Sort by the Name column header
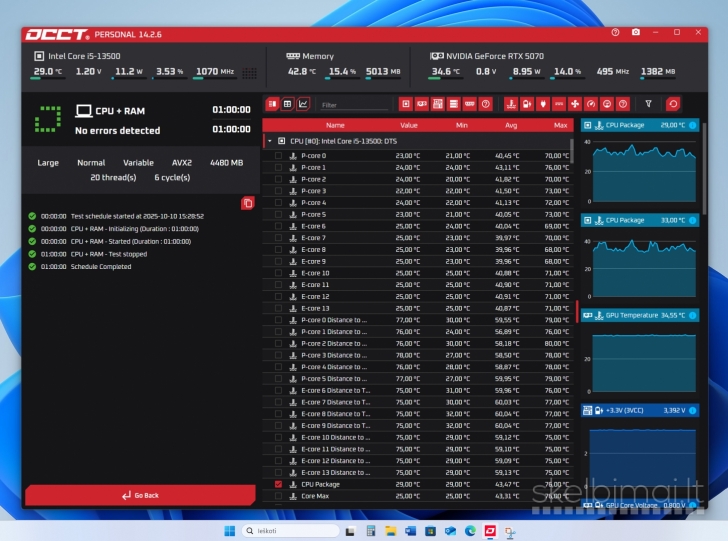 click(x=335, y=125)
